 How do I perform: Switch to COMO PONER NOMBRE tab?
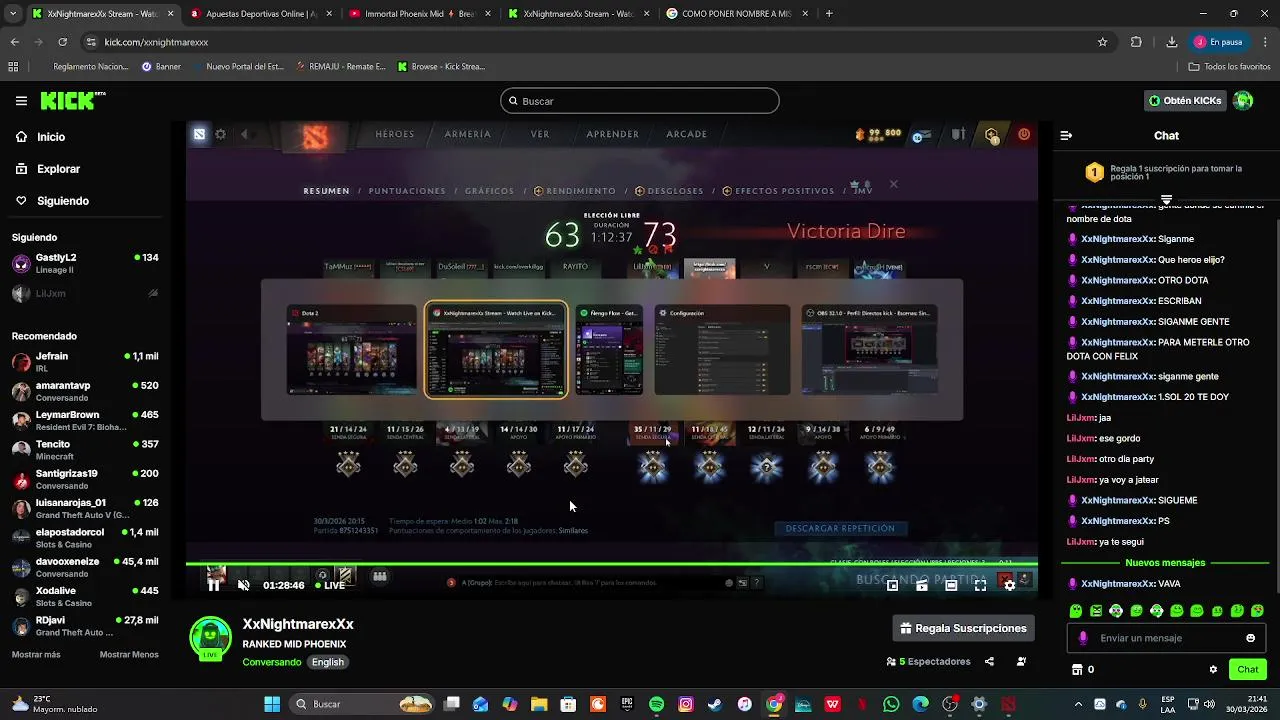(x=735, y=14)
